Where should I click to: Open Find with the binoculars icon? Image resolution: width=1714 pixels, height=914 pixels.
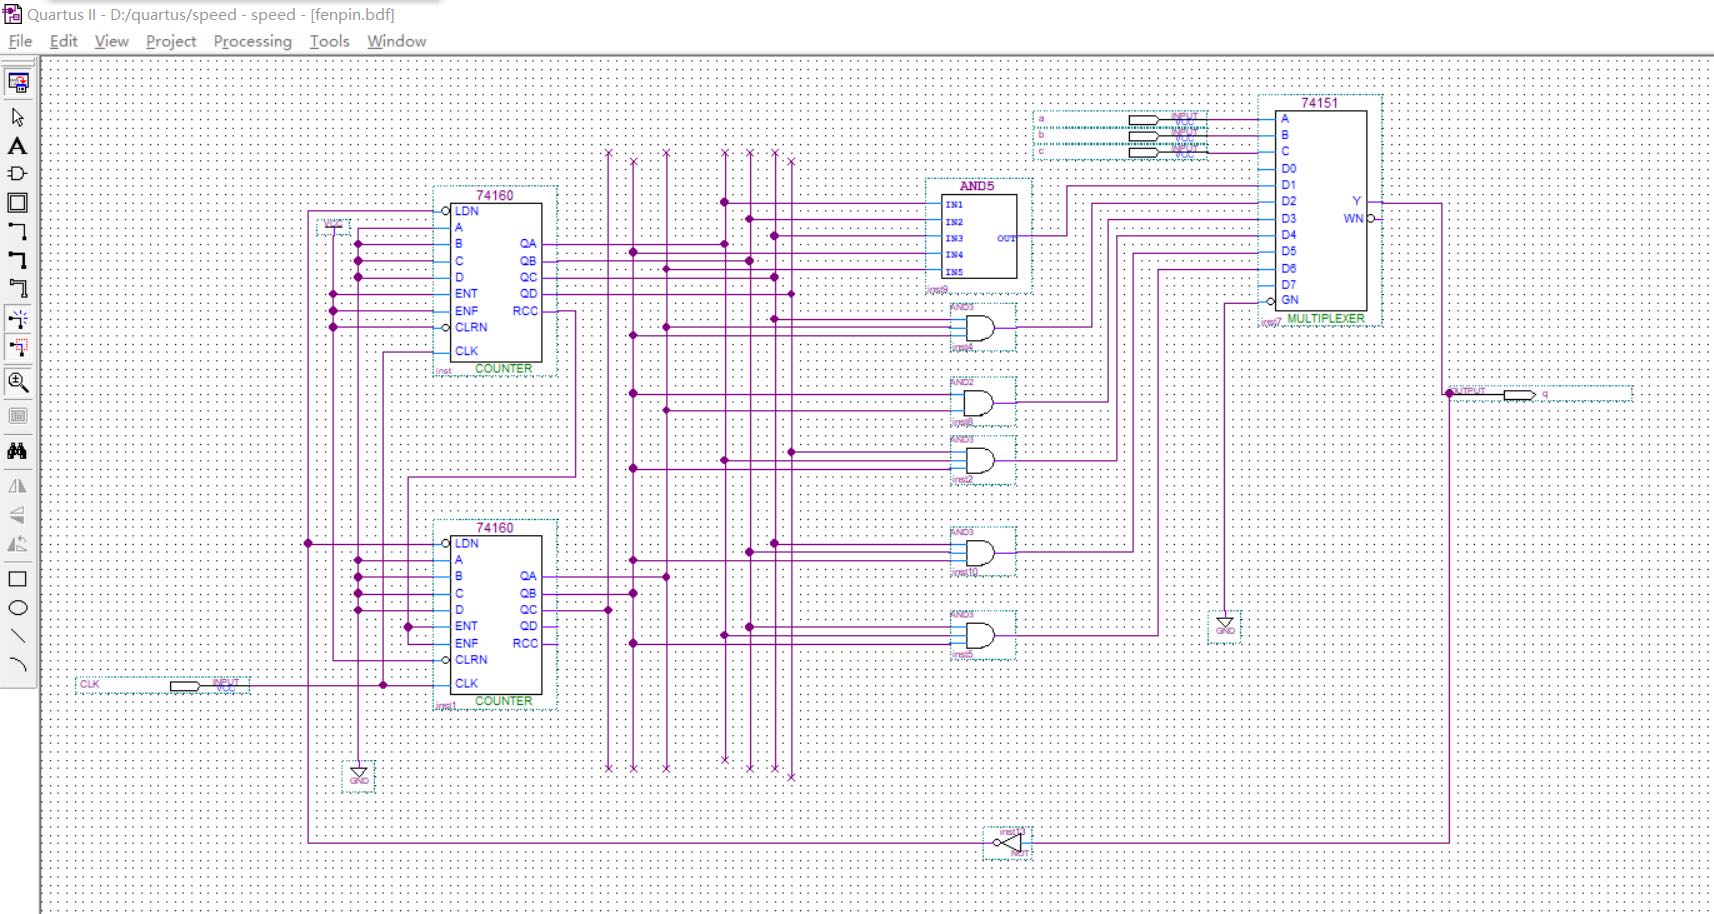(x=17, y=452)
